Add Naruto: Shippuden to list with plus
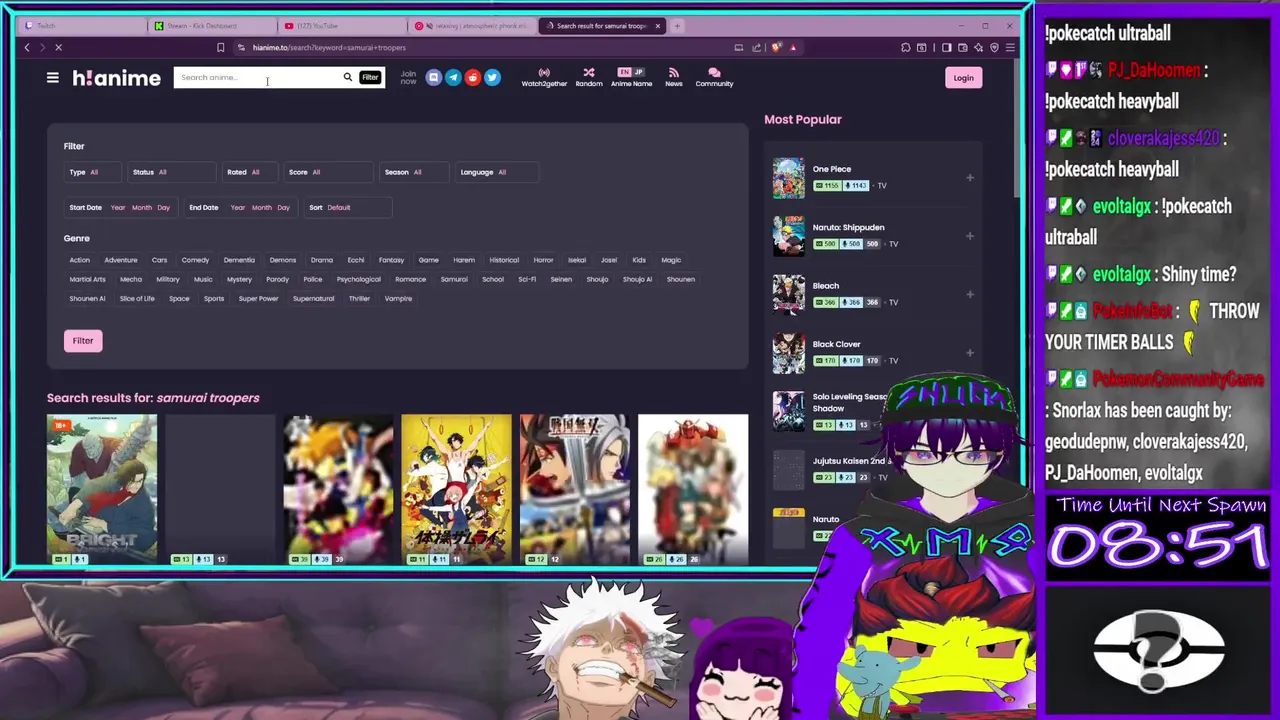1280x720 pixels. pyautogui.click(x=969, y=236)
